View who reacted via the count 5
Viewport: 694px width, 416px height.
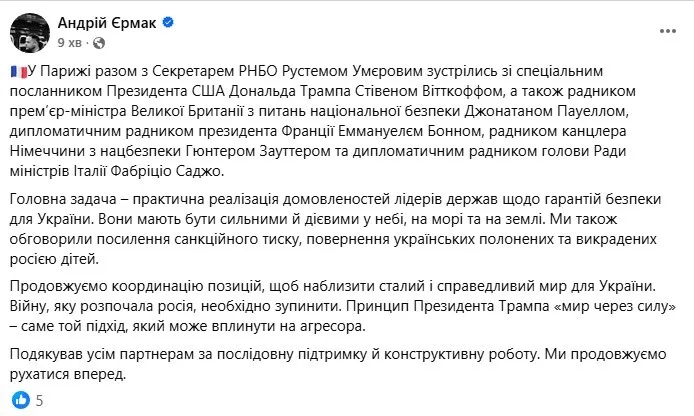point(39,401)
